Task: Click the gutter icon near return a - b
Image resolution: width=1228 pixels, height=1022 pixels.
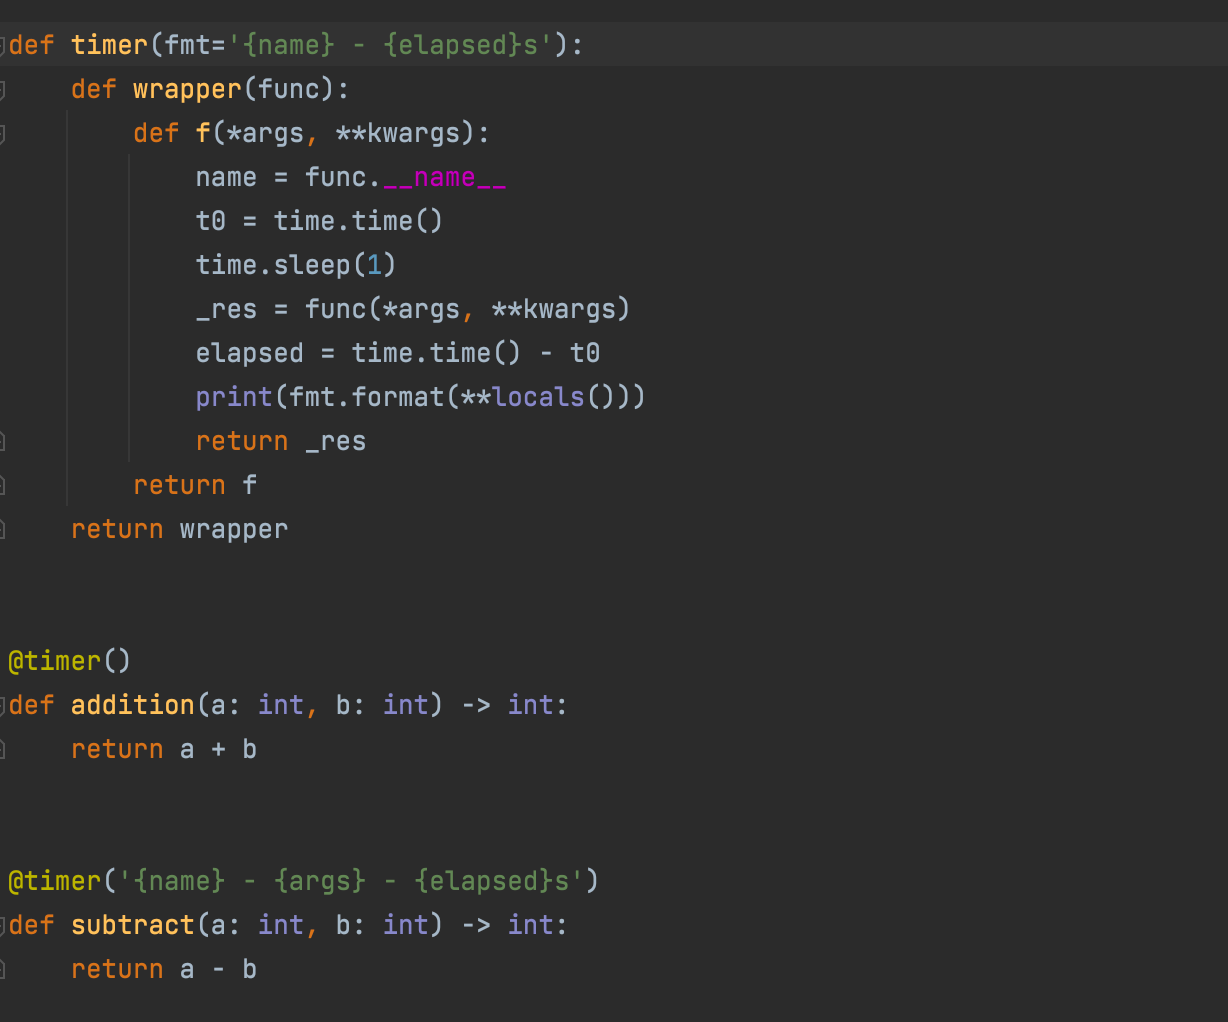Action: tap(5, 968)
